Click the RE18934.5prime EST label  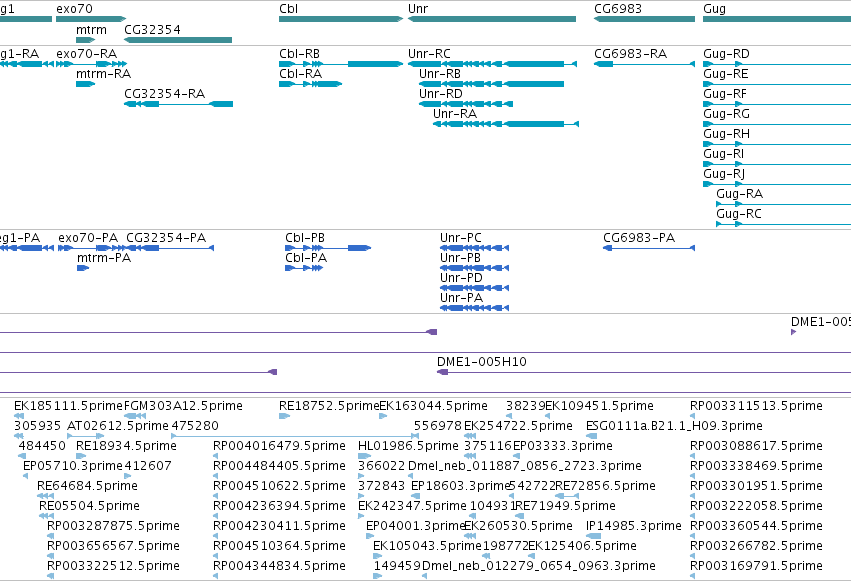click(x=126, y=446)
